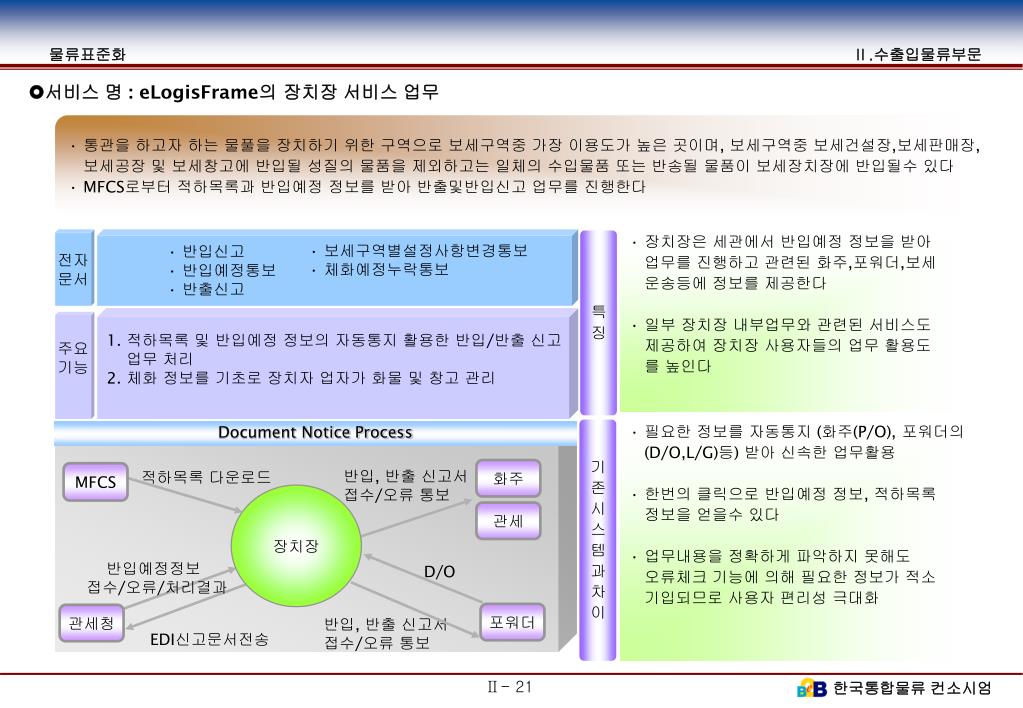Click function item 2 about 체화 정보
This screenshot has width=1023, height=708.
click(301, 378)
